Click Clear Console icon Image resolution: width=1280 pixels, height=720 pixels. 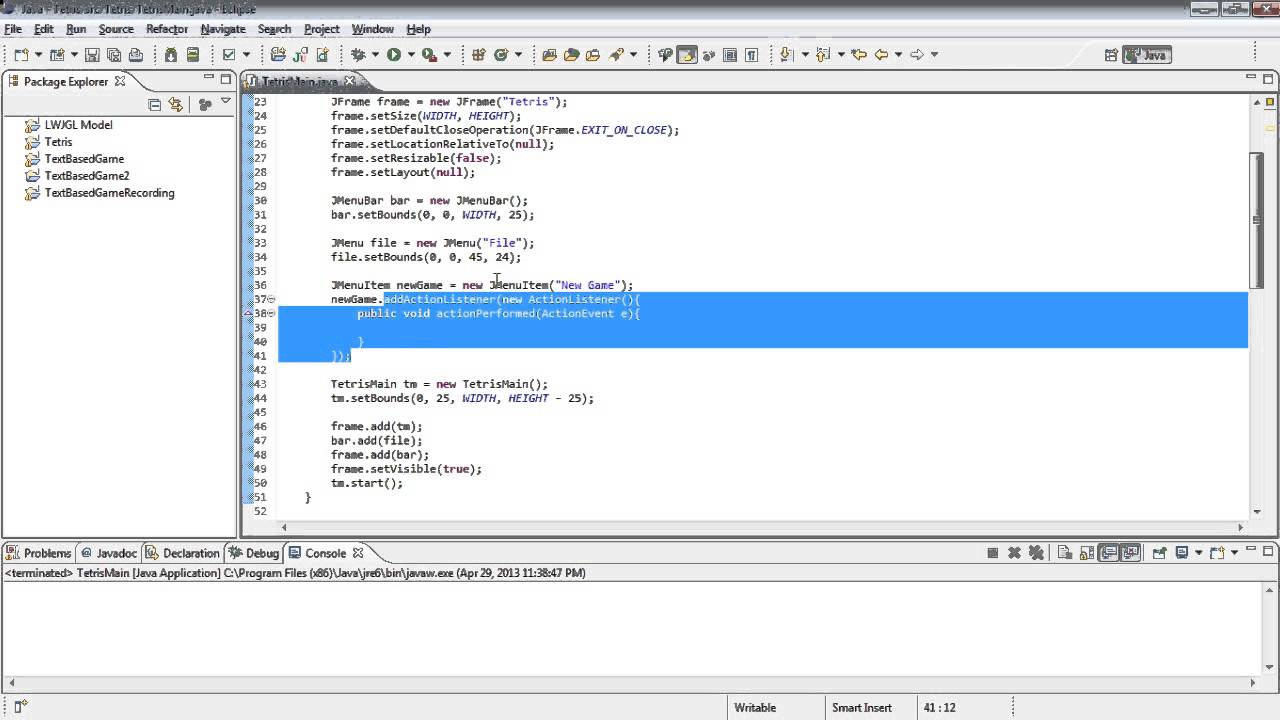coord(1064,552)
